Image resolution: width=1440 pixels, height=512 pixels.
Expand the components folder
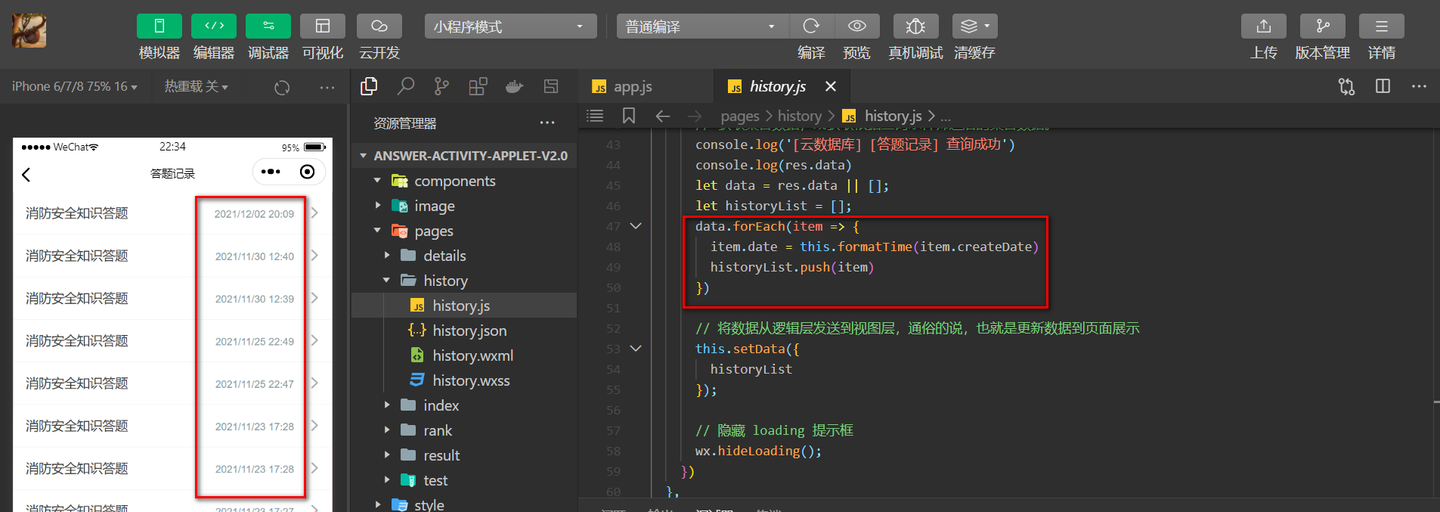click(x=454, y=181)
